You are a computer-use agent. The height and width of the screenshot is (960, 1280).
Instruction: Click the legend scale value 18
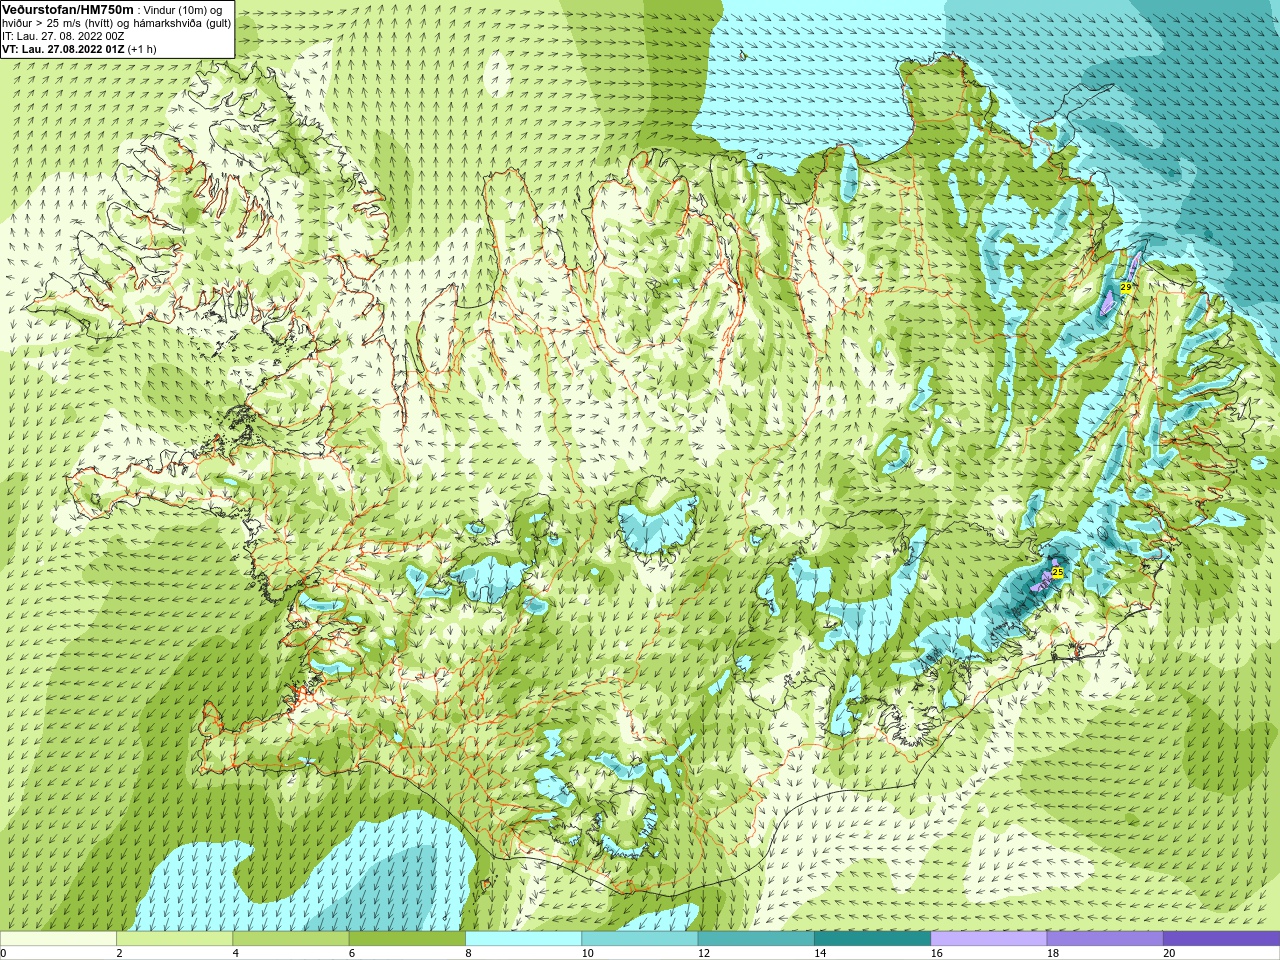(1053, 953)
